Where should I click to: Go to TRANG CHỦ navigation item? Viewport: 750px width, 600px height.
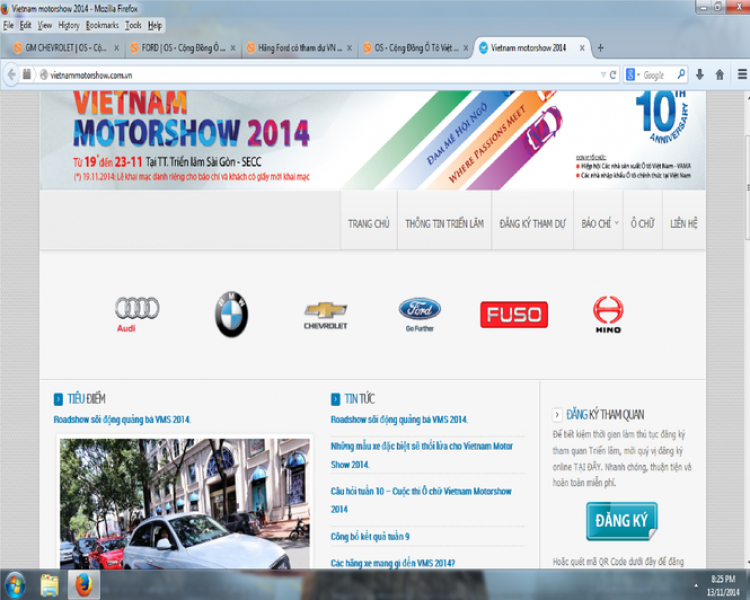pos(369,223)
